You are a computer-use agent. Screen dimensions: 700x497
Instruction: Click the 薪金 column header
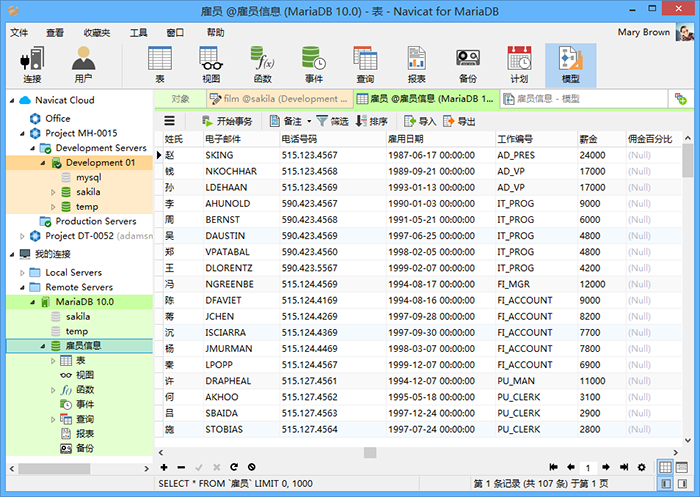click(x=601, y=139)
